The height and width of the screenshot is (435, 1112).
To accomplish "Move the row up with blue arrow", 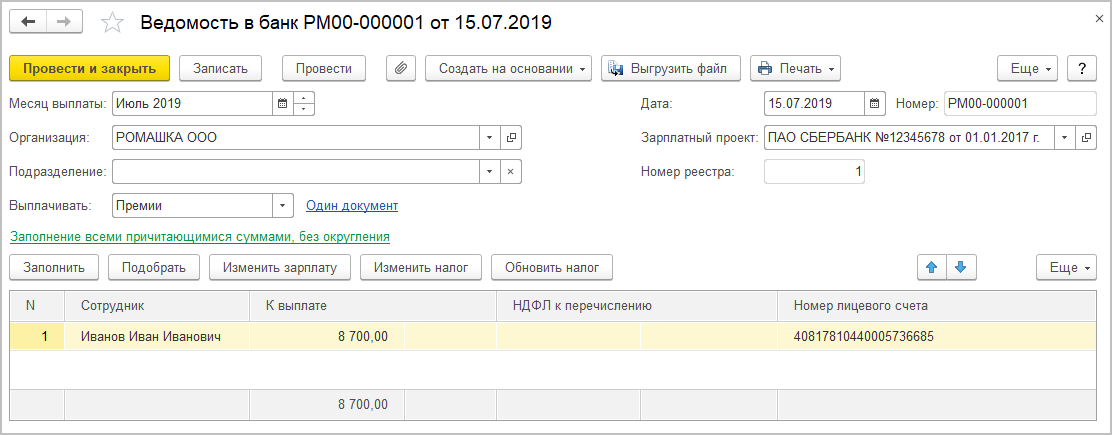I will click(931, 267).
